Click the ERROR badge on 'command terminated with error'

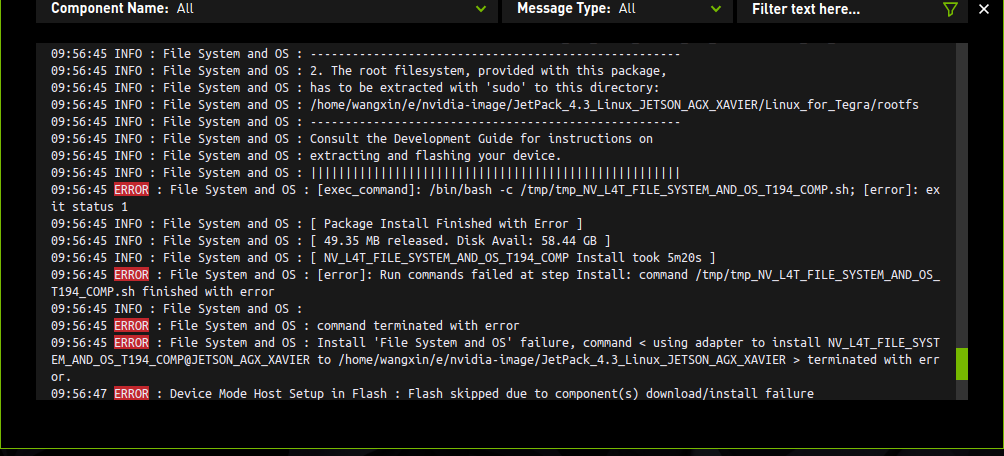click(x=131, y=325)
